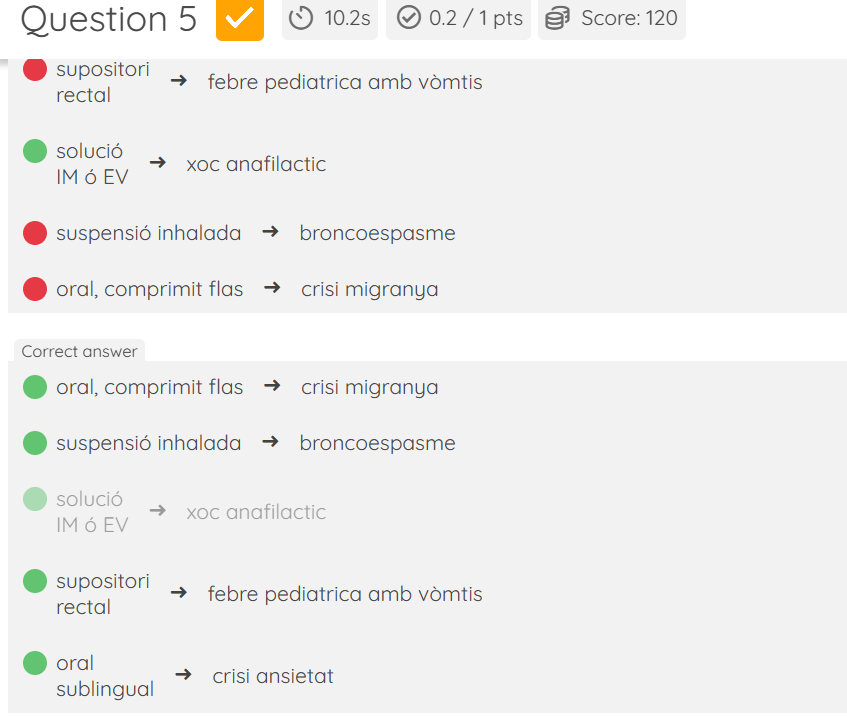Click the green dot beside 'oral sublingual'
The width and height of the screenshot is (847, 719).
(x=35, y=663)
